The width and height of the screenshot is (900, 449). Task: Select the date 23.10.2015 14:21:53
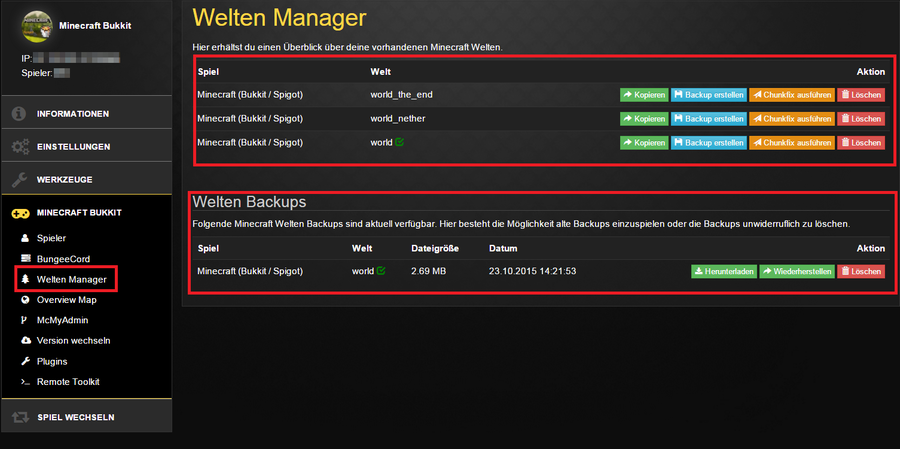coord(532,271)
